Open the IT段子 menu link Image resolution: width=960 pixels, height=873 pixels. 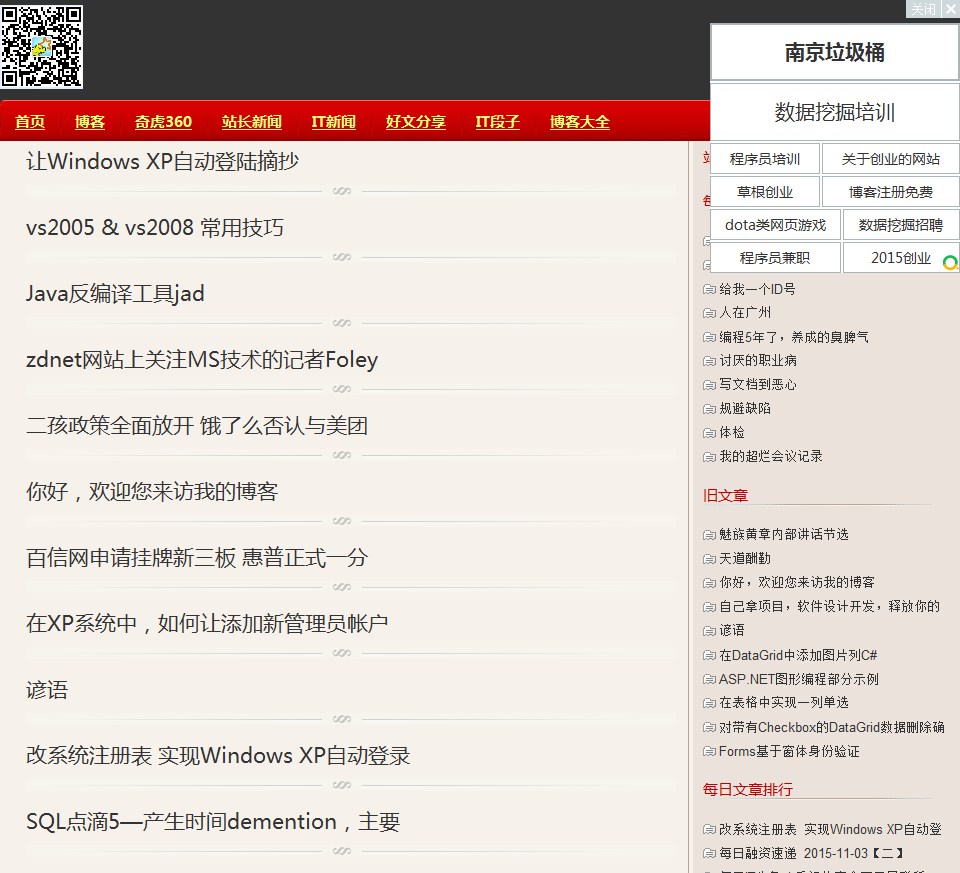coord(498,122)
